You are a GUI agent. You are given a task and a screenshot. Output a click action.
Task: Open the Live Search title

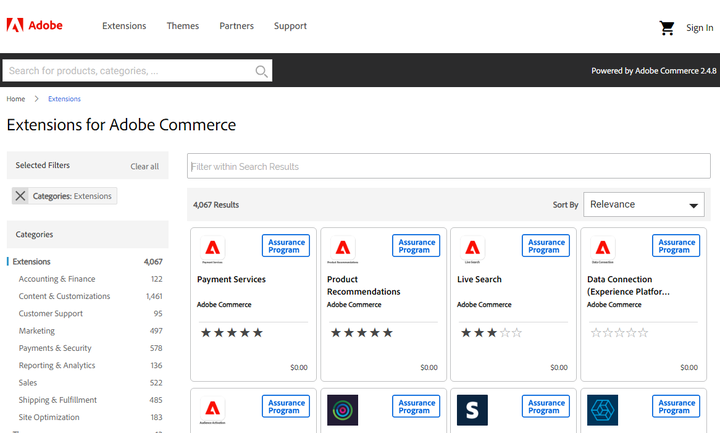479,279
